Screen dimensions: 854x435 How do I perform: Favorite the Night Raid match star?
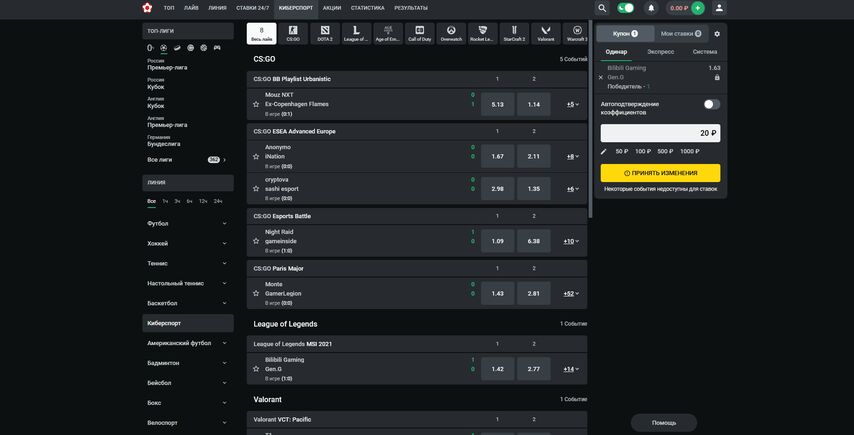click(x=256, y=241)
